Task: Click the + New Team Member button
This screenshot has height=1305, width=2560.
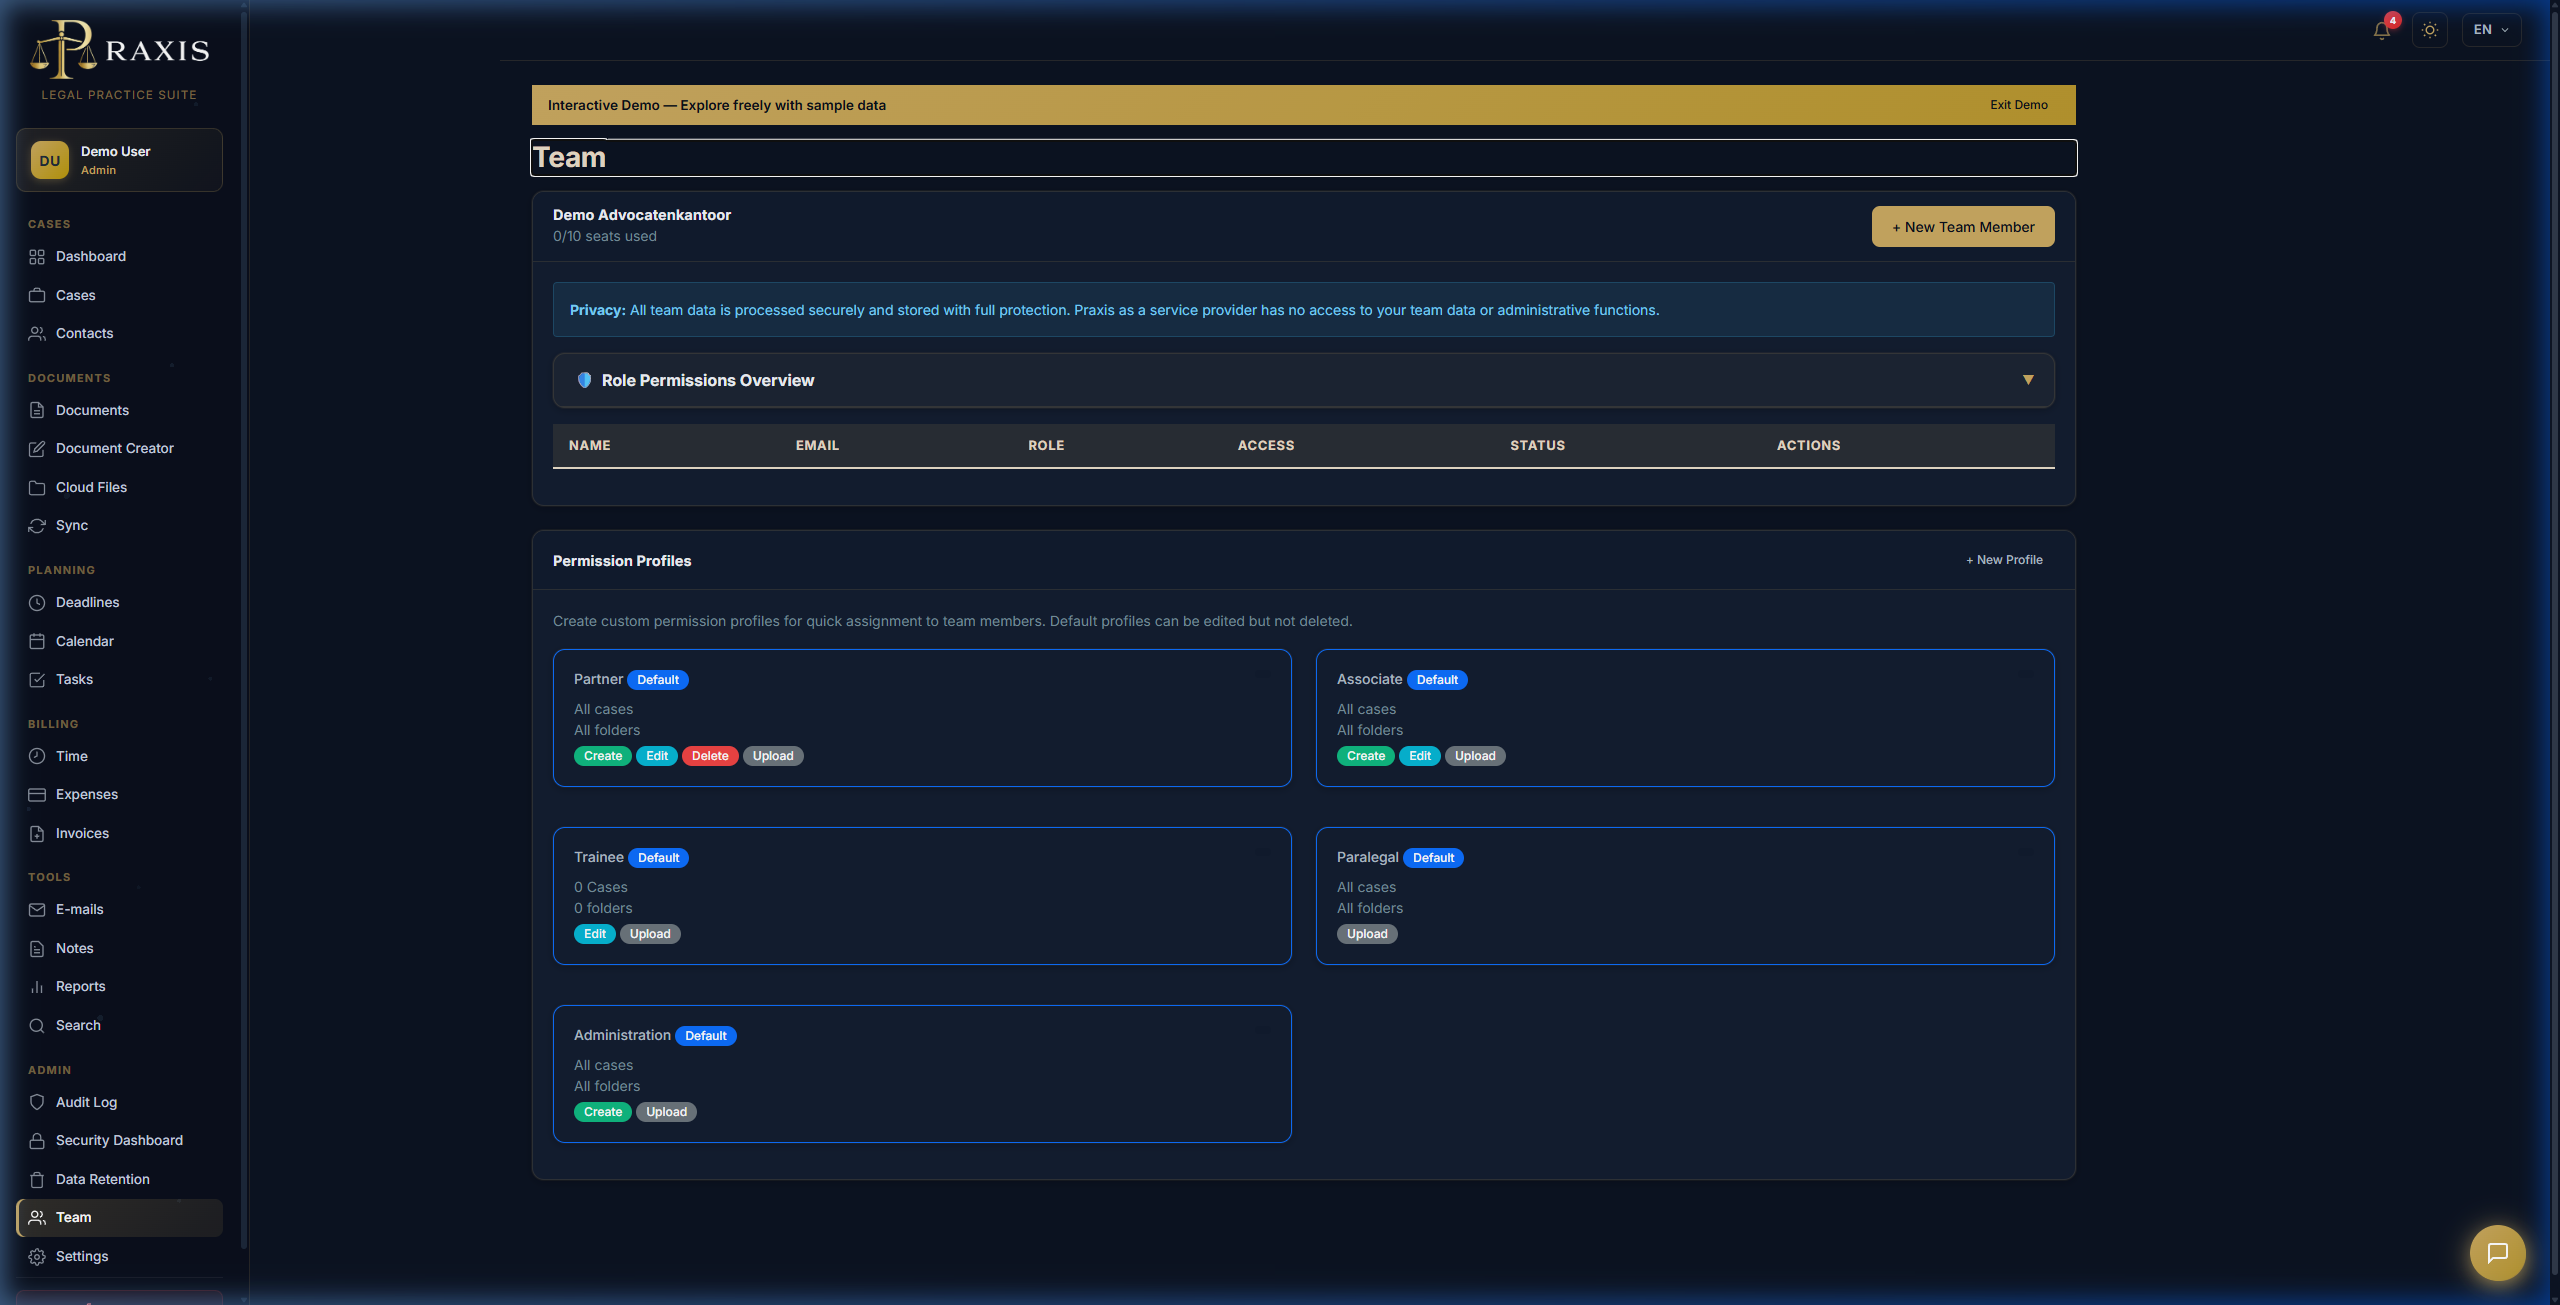Action: 1963,227
